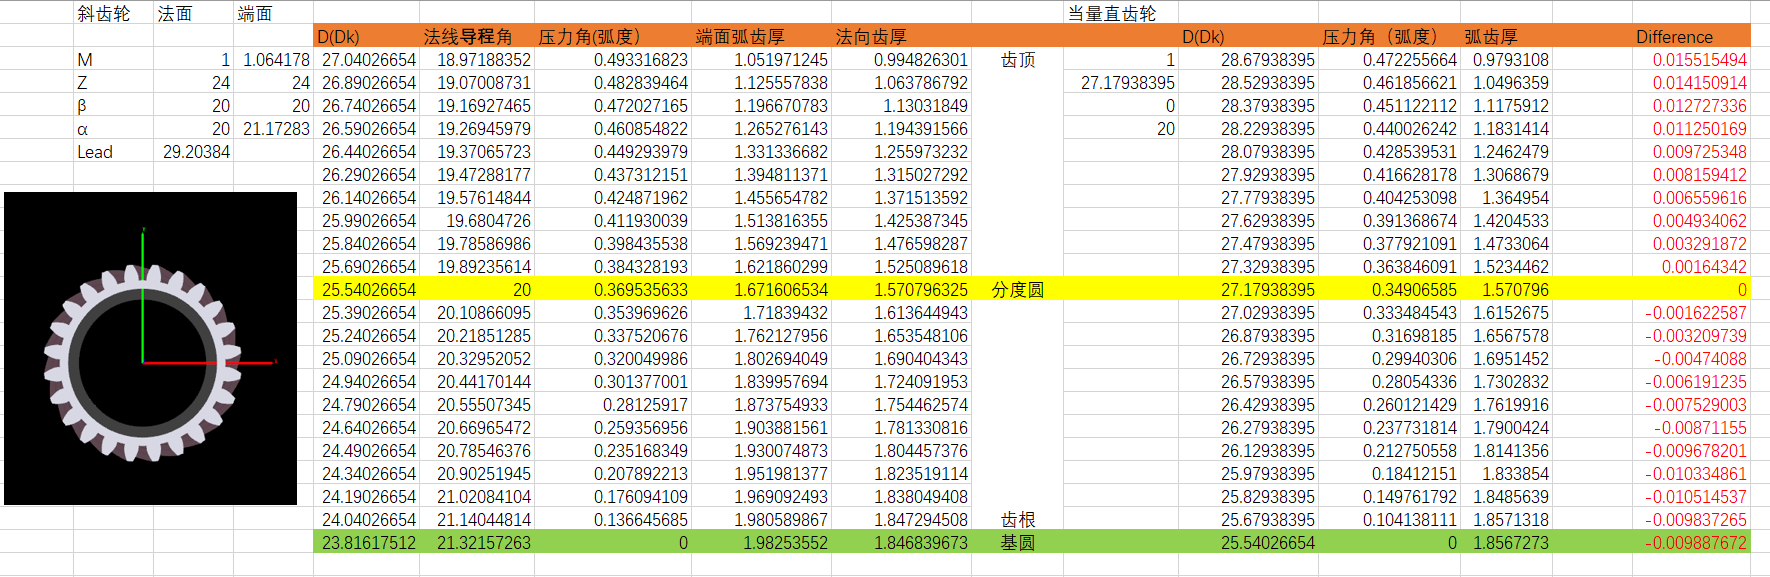Click the 端面弧齿厚 column header
This screenshot has height=577, width=1770.
pyautogui.click(x=740, y=36)
